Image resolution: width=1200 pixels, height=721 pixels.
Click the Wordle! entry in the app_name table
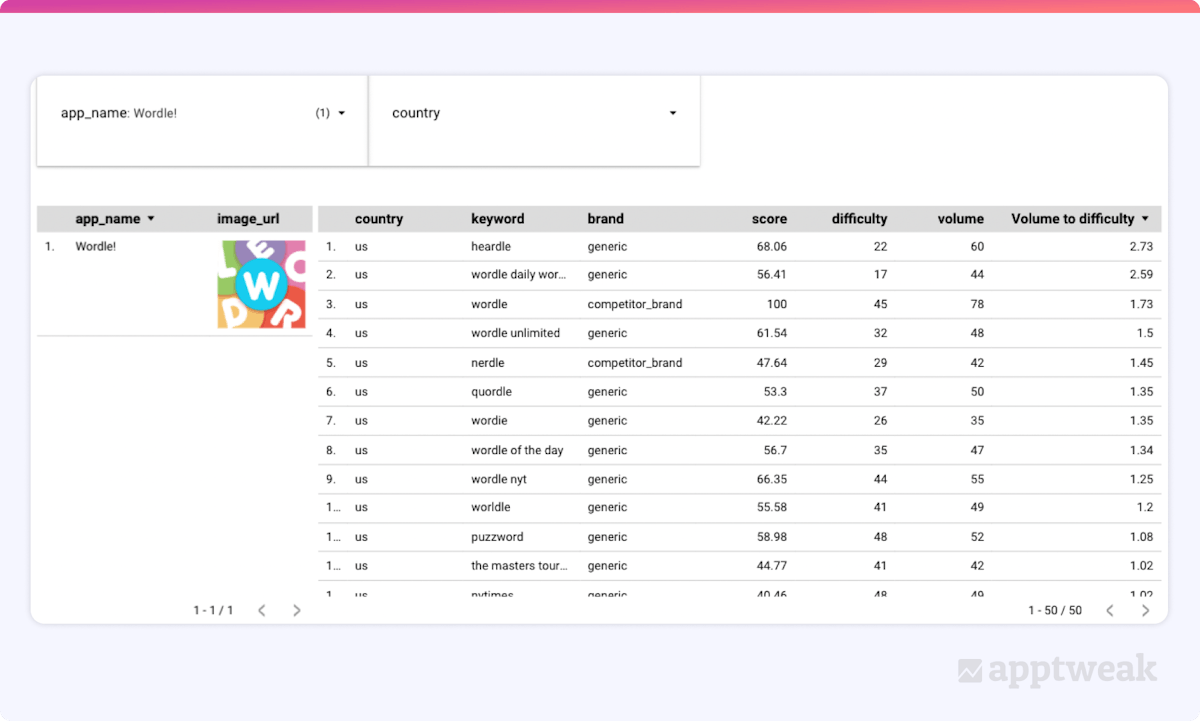(95, 246)
